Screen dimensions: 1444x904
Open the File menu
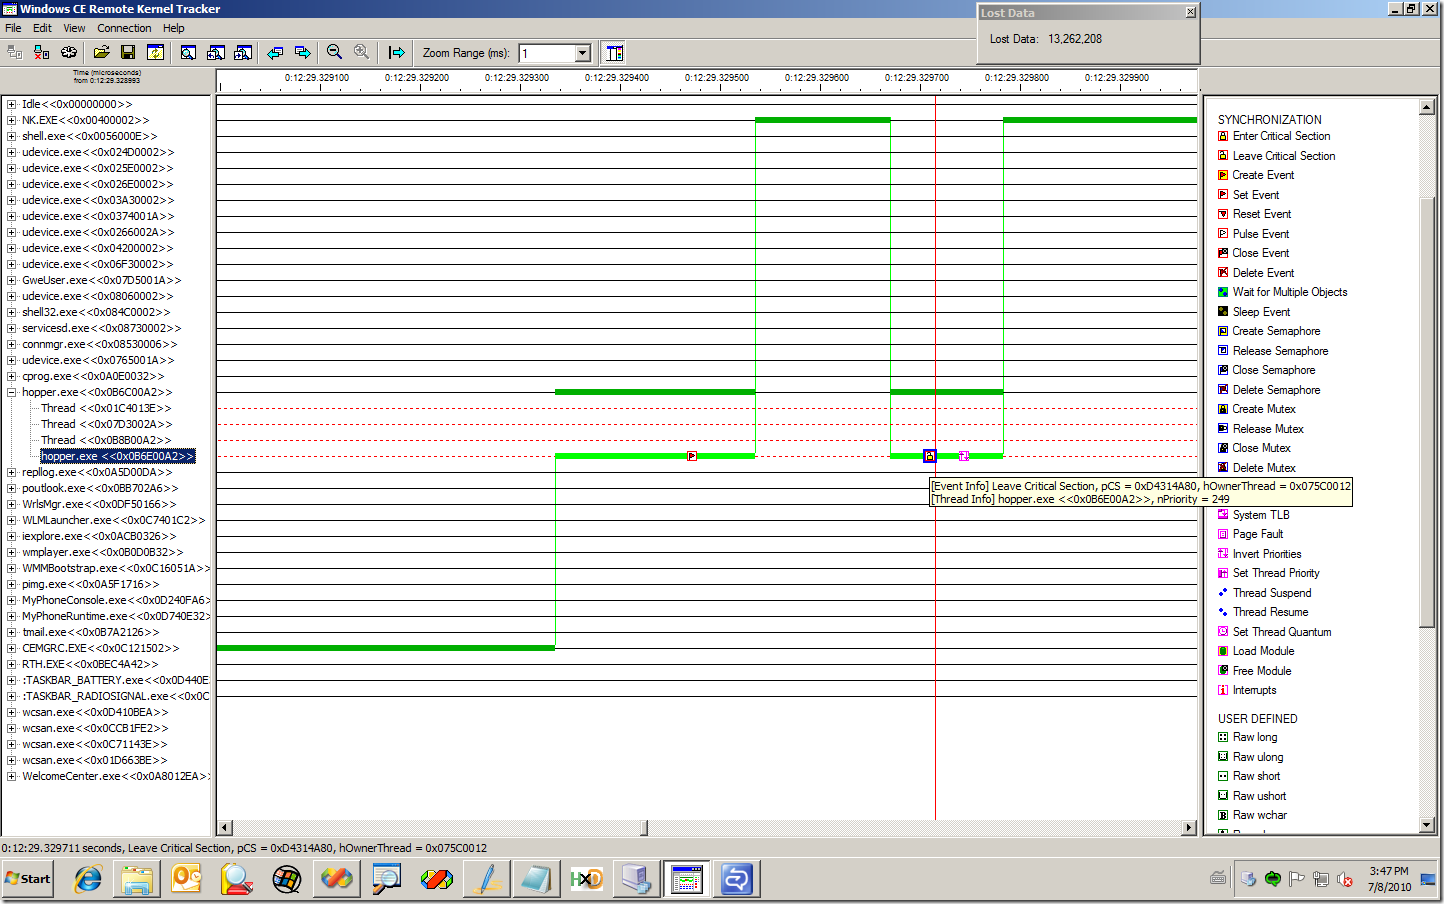(13, 28)
